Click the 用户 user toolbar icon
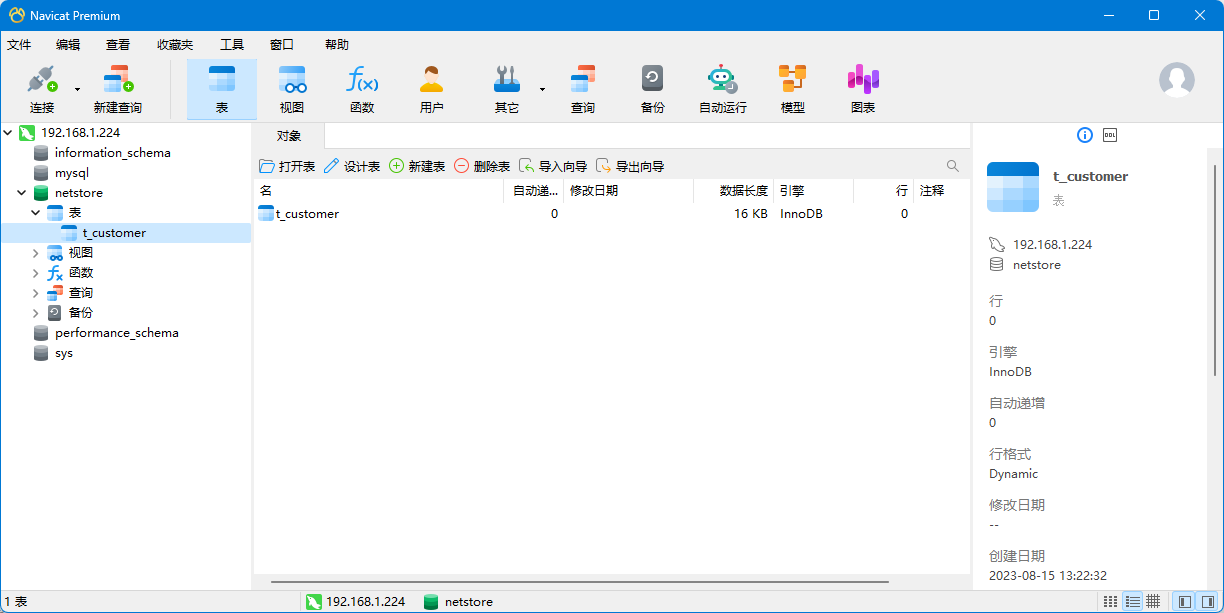This screenshot has width=1224, height=613. coord(432,88)
